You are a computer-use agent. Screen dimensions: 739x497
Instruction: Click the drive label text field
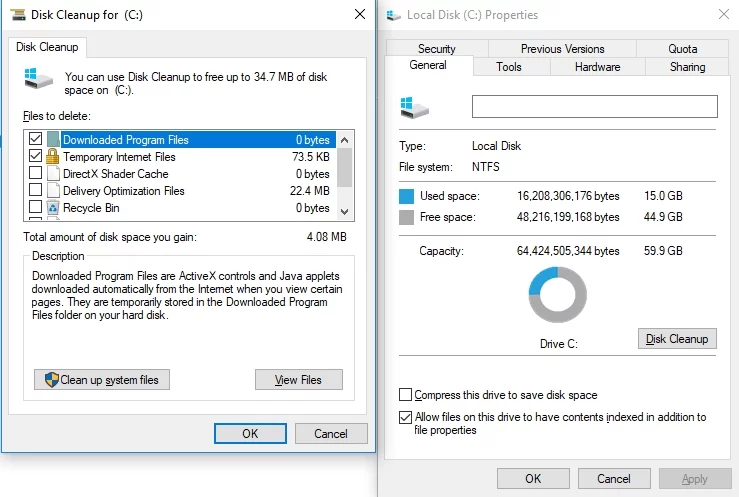coord(594,107)
